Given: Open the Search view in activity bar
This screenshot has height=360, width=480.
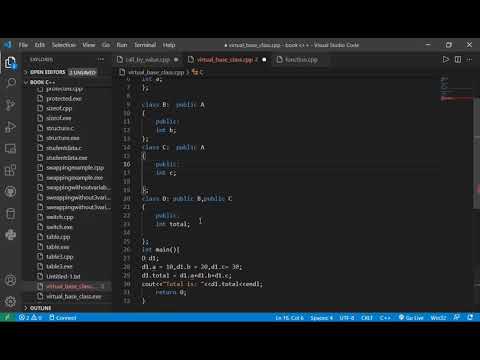Looking at the screenshot, I should click(x=10, y=83).
